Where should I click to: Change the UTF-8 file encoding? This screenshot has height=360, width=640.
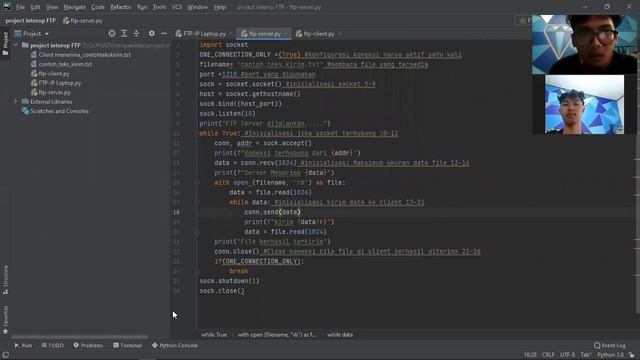(x=567, y=355)
